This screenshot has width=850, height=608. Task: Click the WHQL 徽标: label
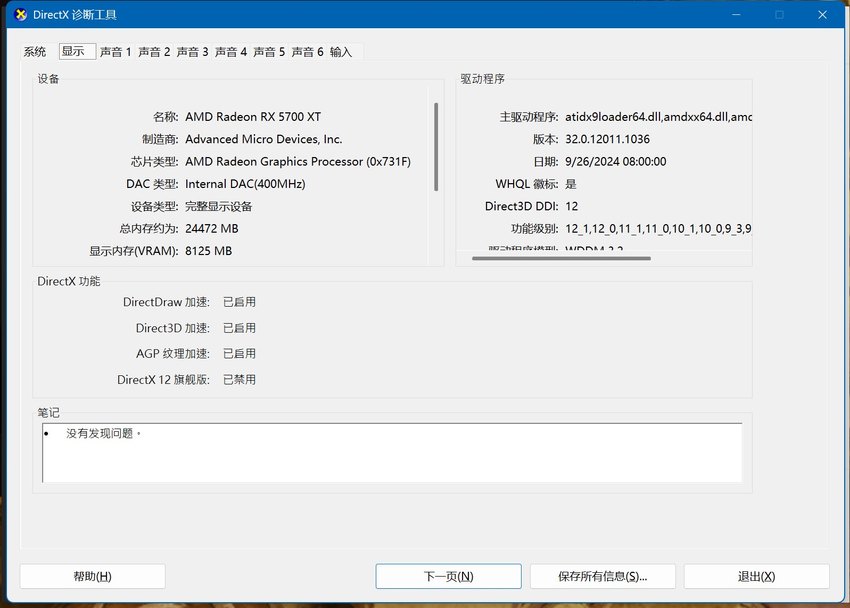click(x=527, y=184)
